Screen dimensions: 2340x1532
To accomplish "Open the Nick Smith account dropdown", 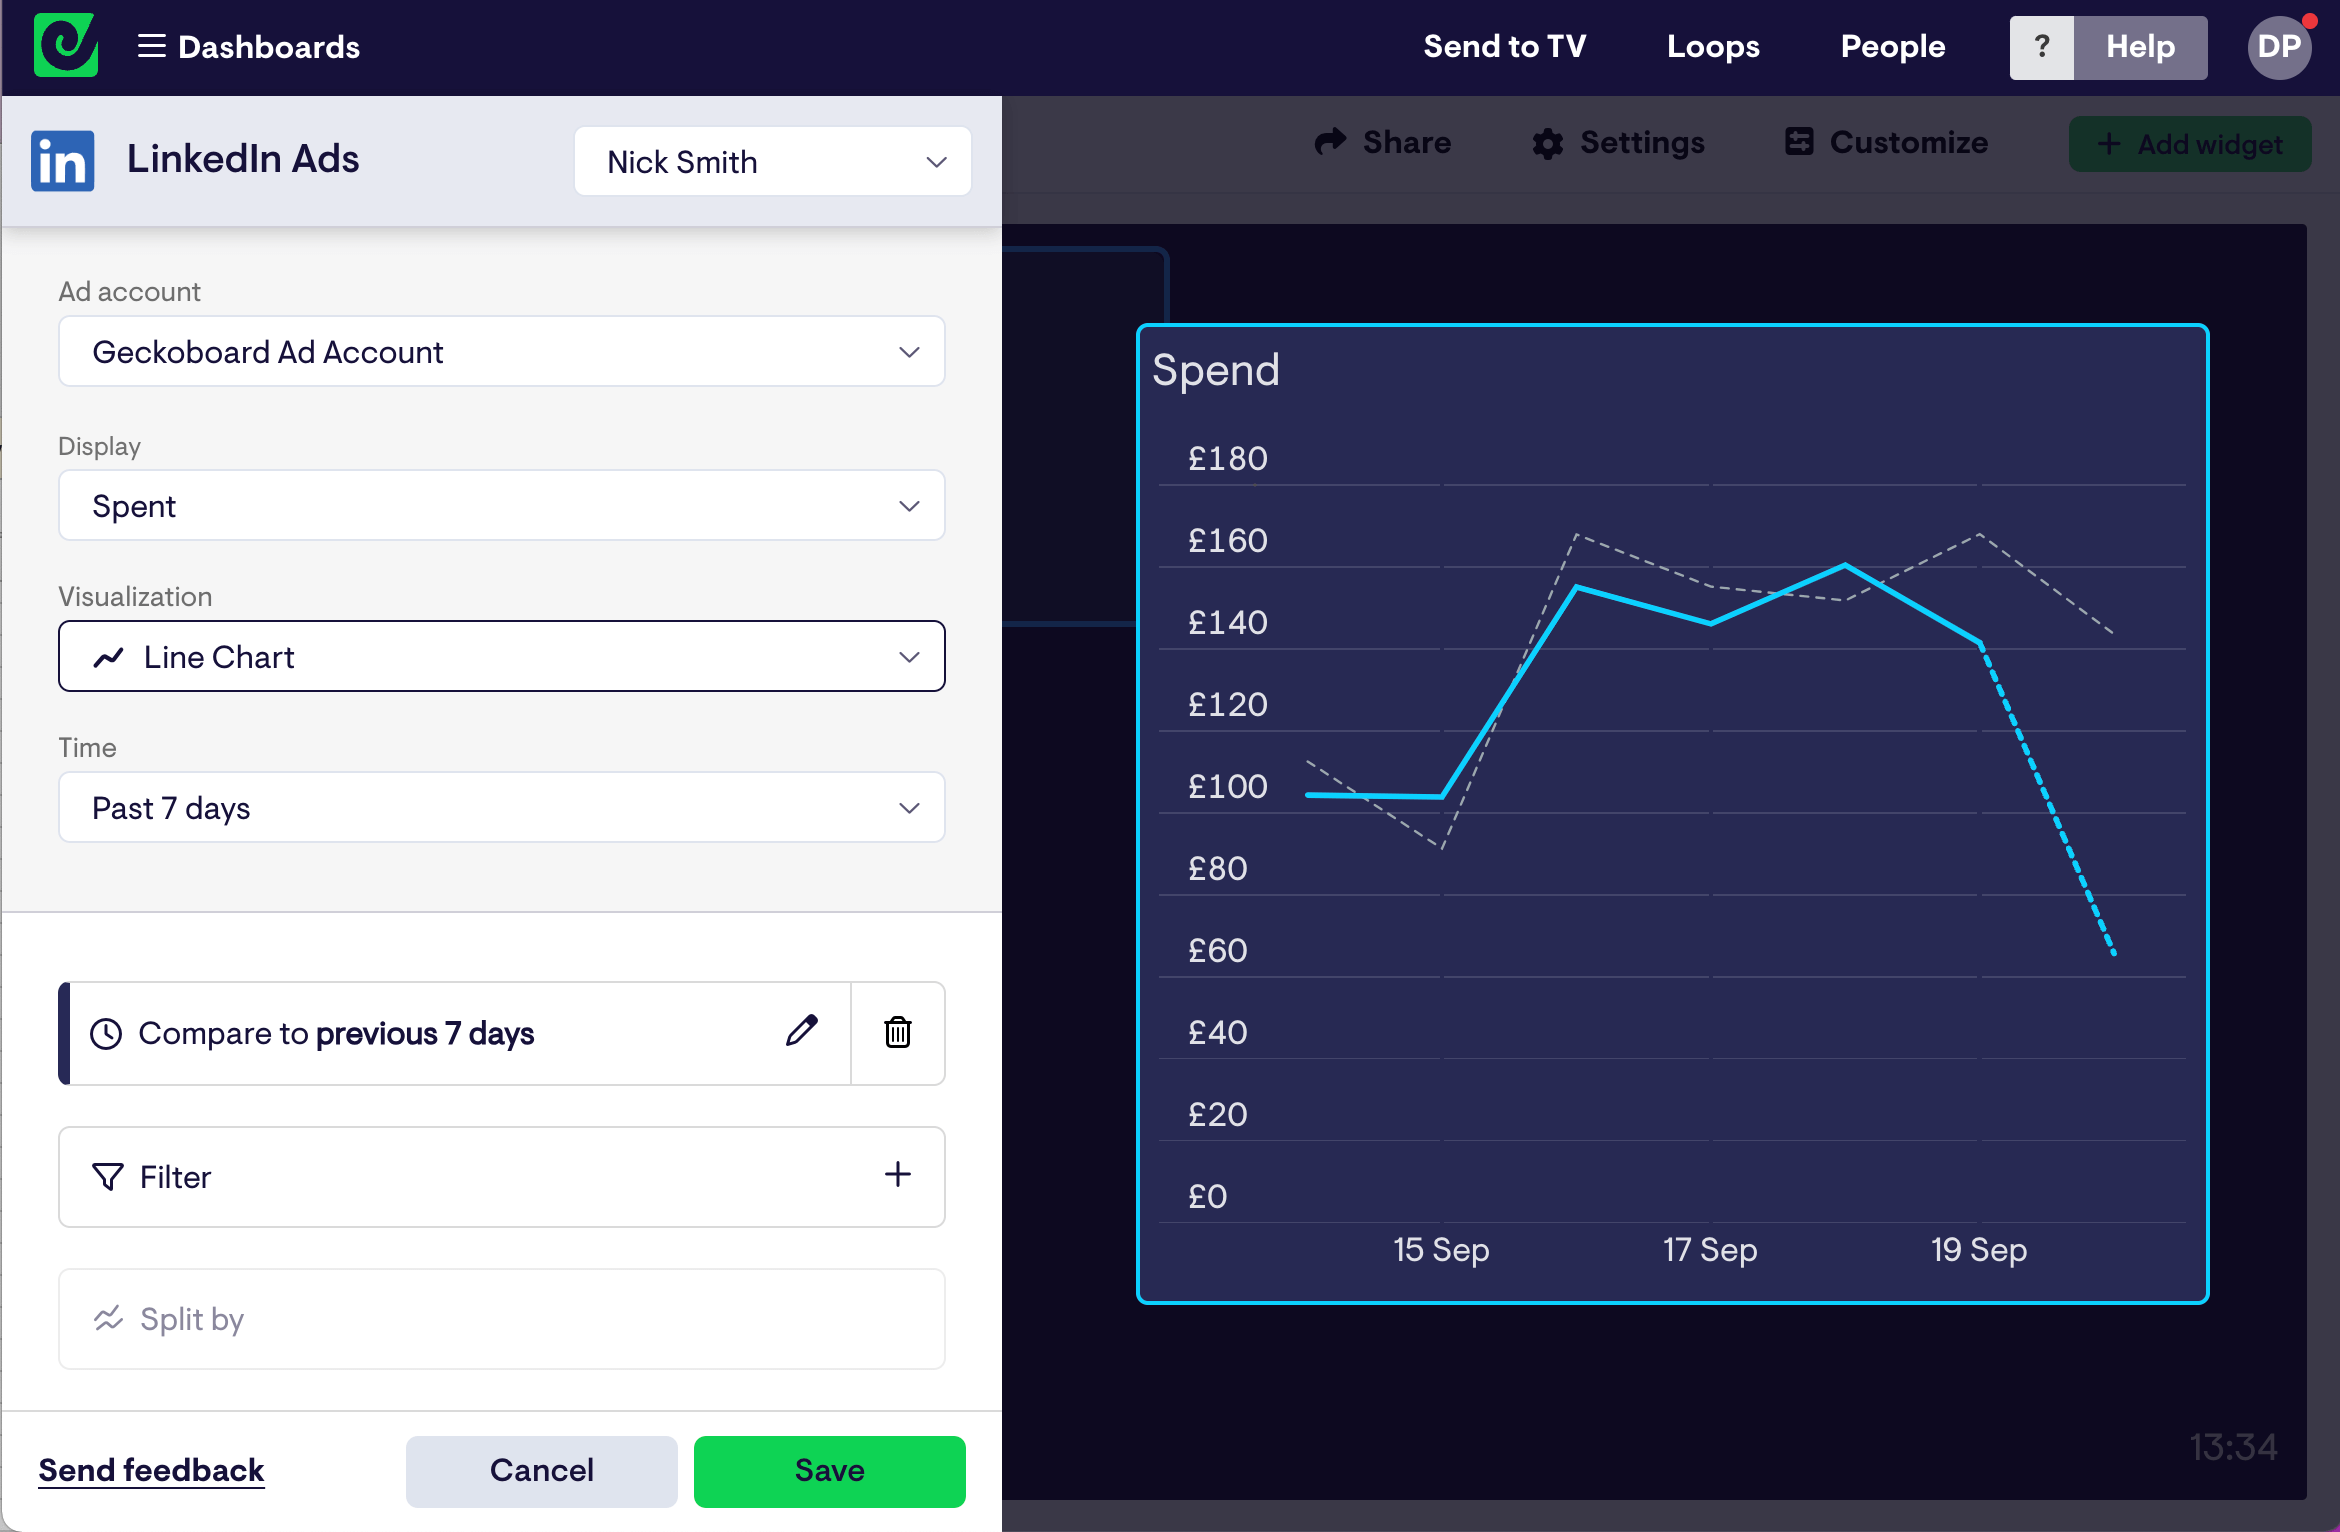I will tap(772, 162).
